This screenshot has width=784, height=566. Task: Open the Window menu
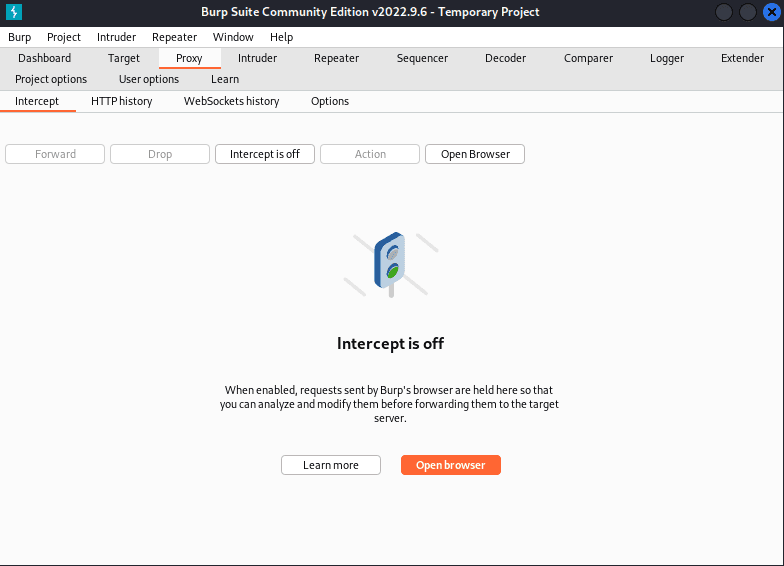tap(233, 37)
